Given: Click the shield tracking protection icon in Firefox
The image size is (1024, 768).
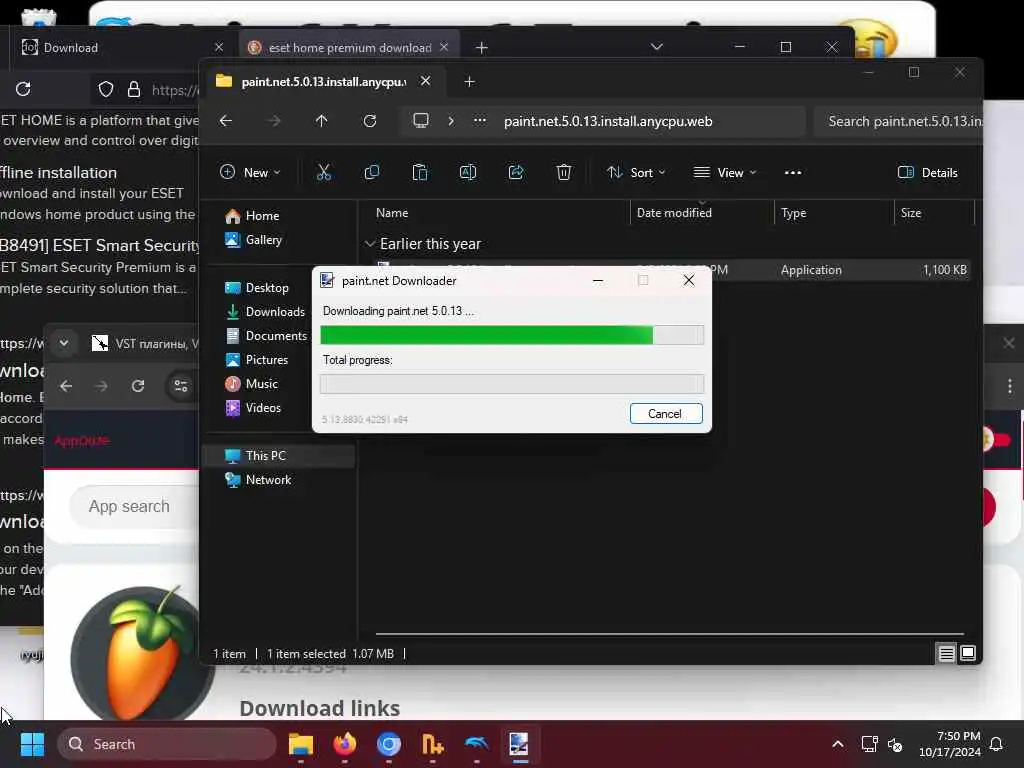Looking at the screenshot, I should pos(105,89).
